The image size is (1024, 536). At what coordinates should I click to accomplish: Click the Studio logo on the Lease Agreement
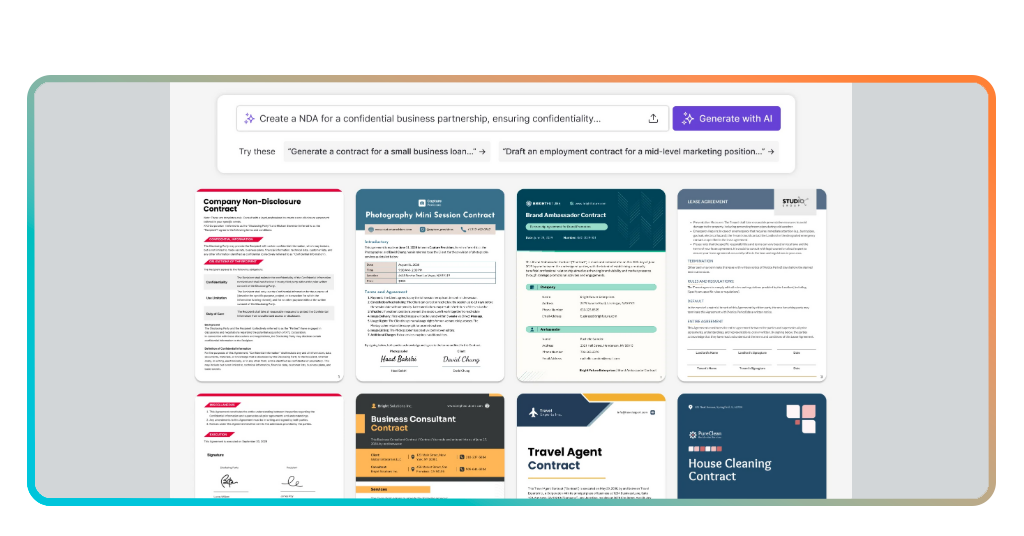(x=795, y=200)
